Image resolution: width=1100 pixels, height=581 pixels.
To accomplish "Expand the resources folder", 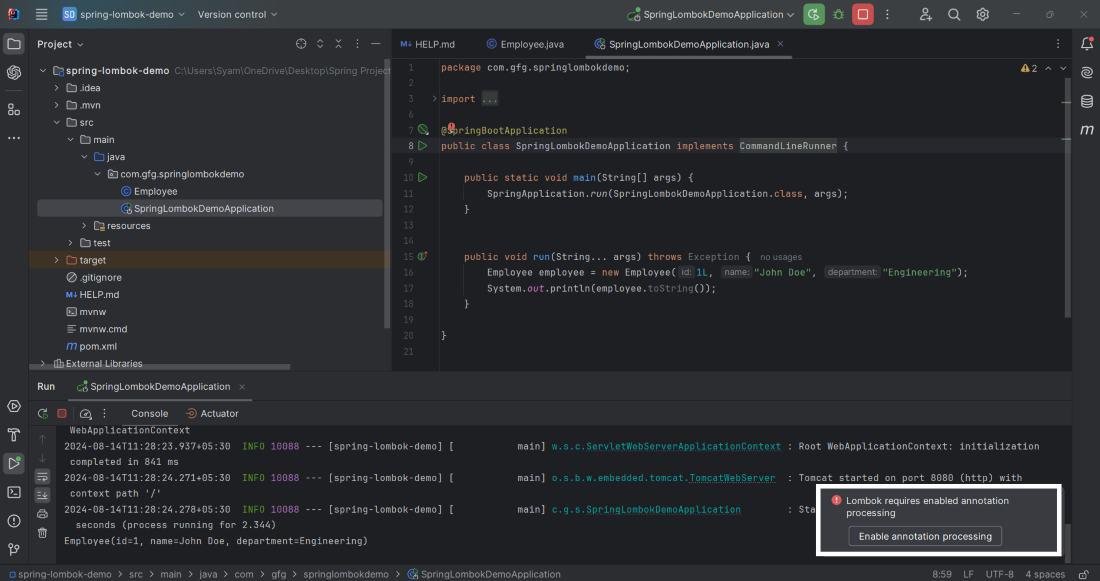I will (85, 226).
